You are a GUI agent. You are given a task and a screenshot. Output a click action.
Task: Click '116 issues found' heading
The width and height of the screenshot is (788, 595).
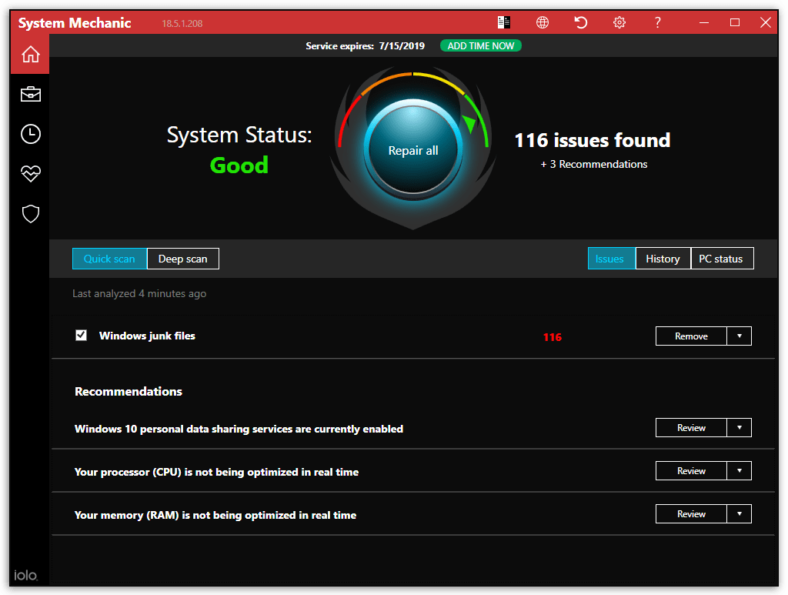[592, 140]
